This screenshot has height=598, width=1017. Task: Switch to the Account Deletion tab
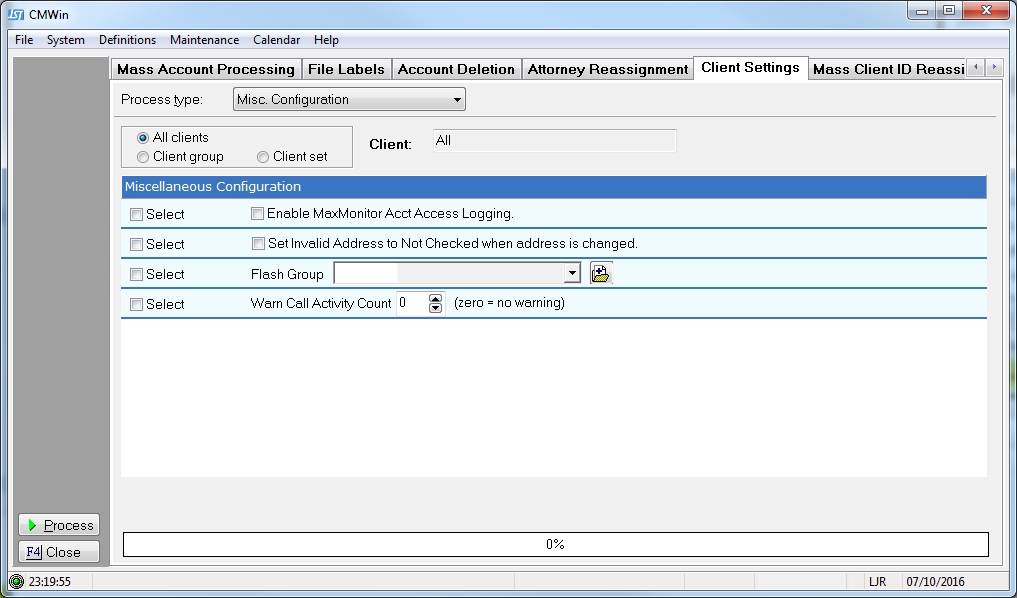tap(456, 69)
